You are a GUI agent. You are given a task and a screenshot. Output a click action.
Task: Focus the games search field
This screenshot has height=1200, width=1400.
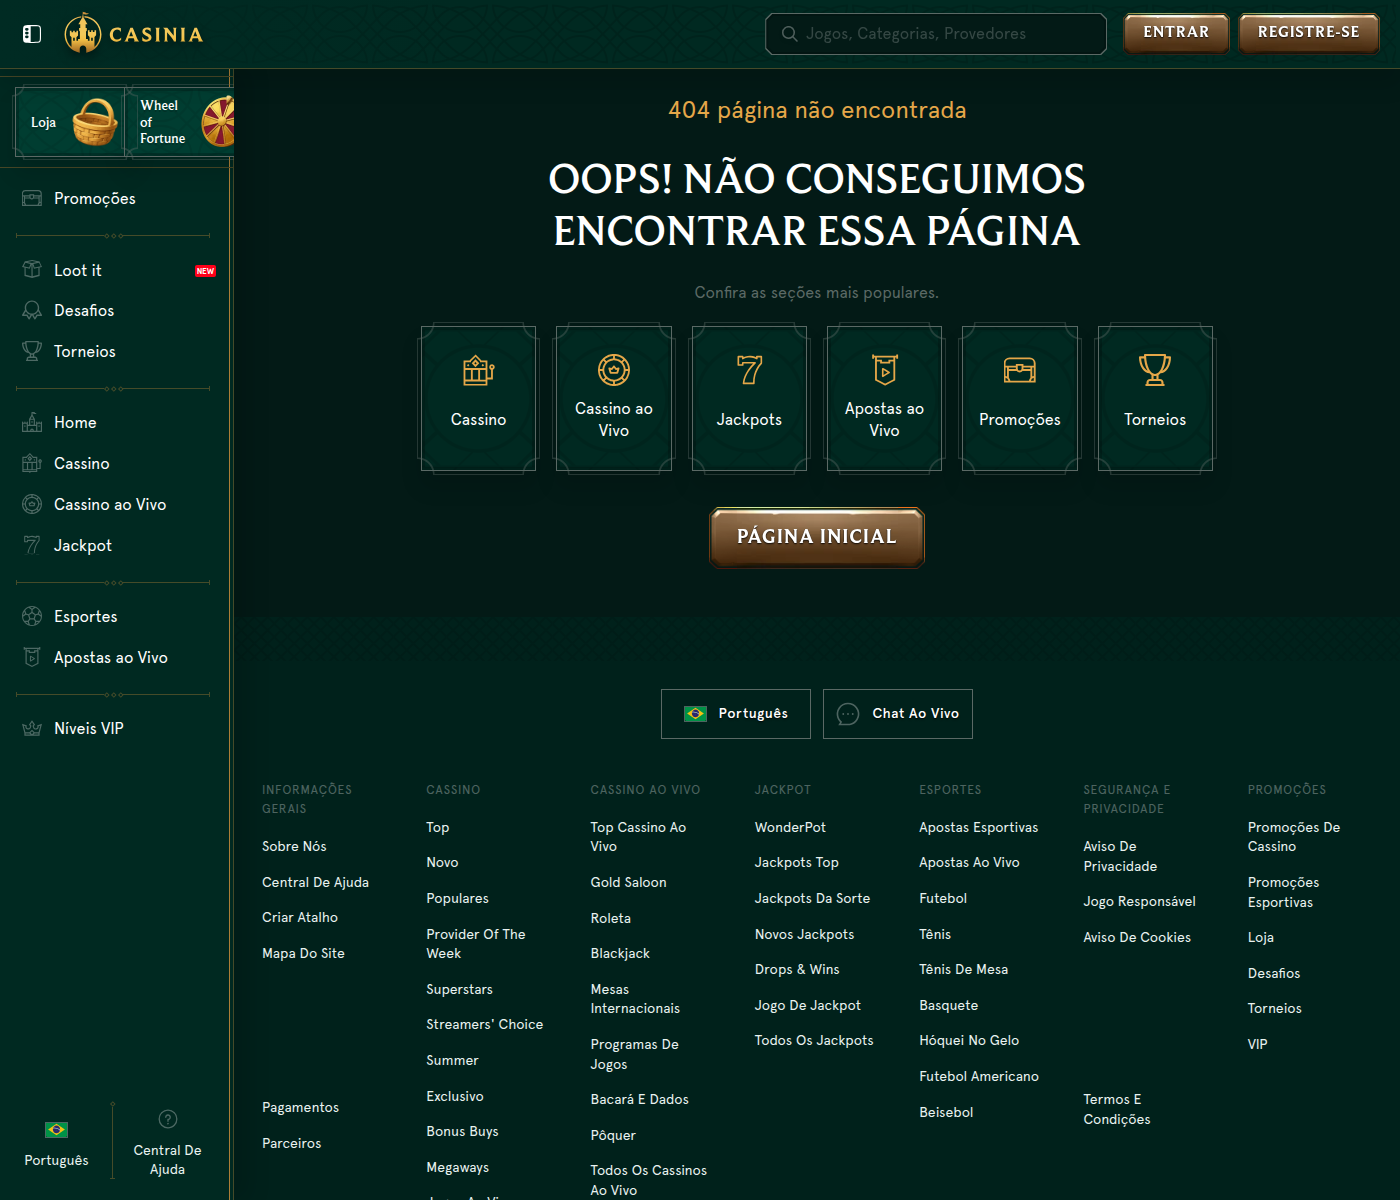coord(936,34)
